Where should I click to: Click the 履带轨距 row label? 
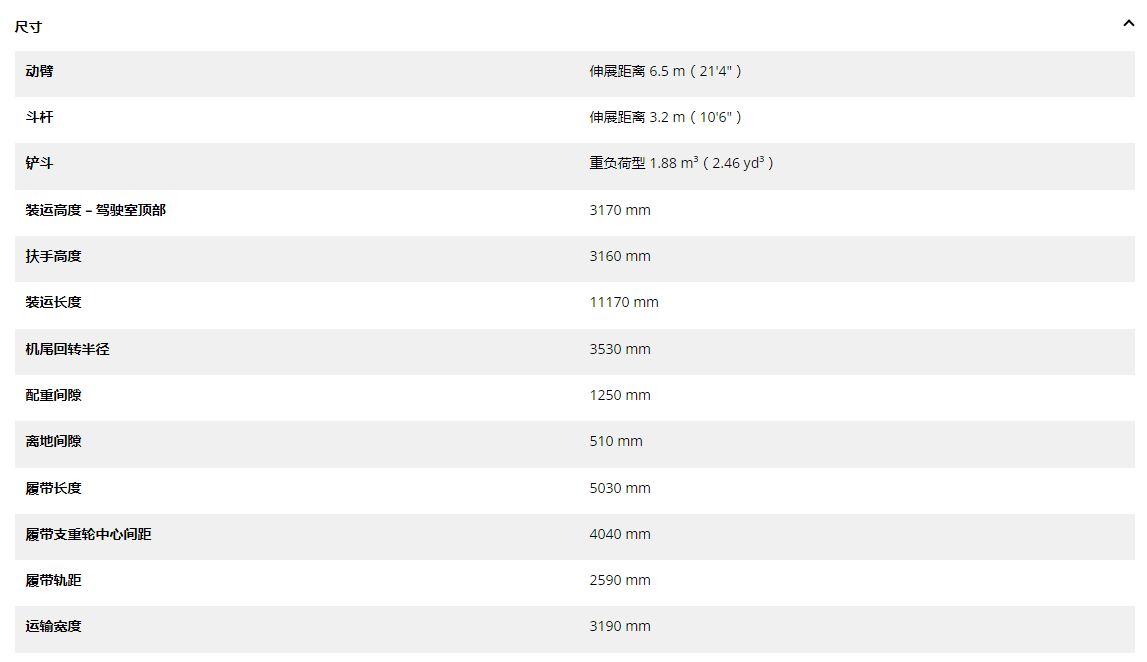click(54, 580)
